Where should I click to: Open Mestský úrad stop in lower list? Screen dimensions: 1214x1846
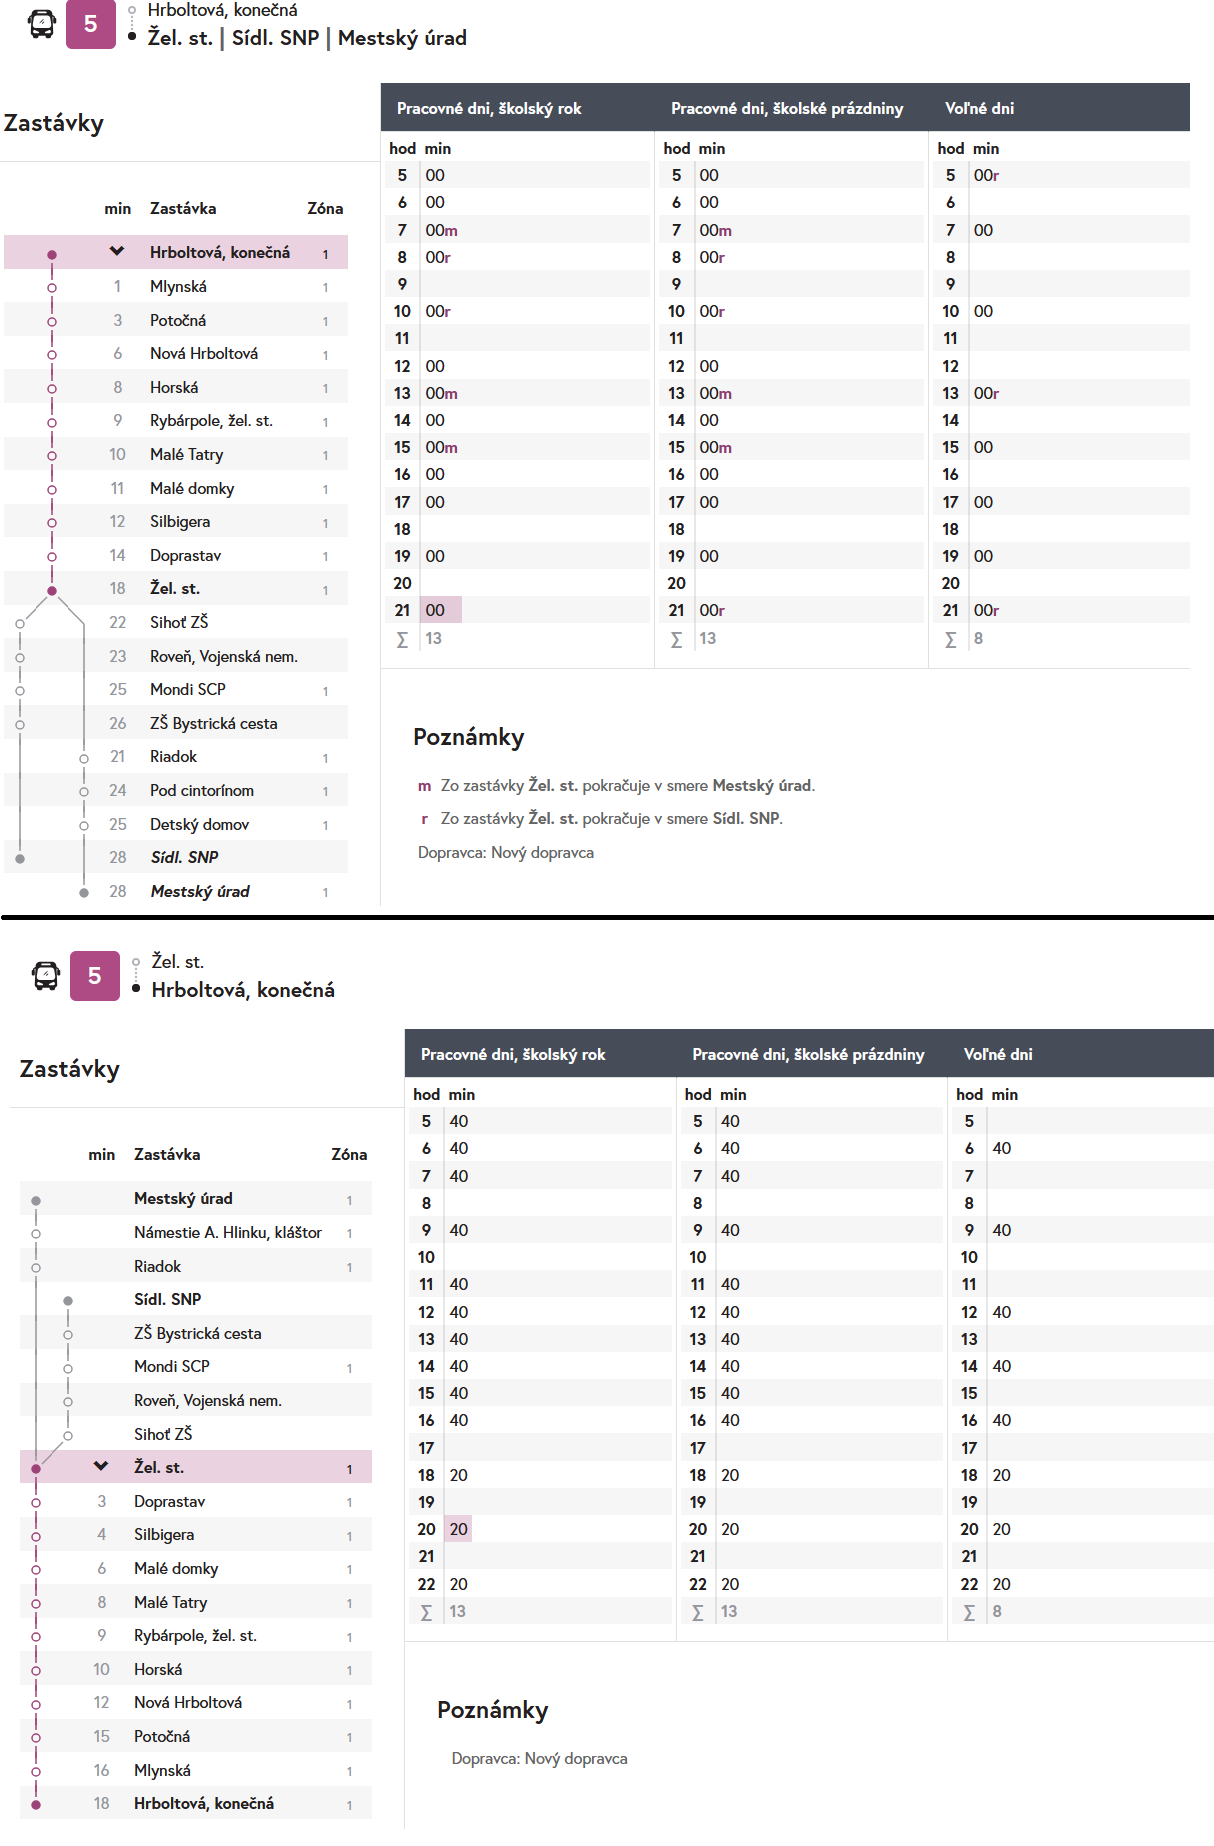pyautogui.click(x=183, y=1198)
